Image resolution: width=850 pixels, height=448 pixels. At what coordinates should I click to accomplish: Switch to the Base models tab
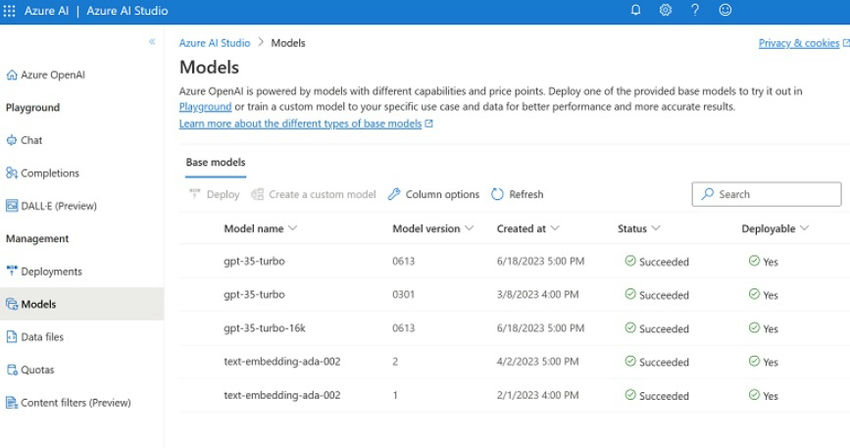[215, 162]
